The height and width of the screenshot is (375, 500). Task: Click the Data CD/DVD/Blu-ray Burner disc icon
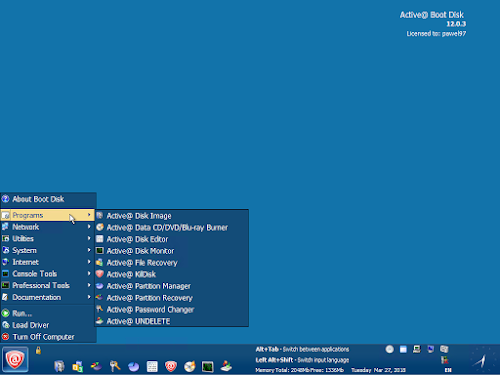tap(100, 227)
